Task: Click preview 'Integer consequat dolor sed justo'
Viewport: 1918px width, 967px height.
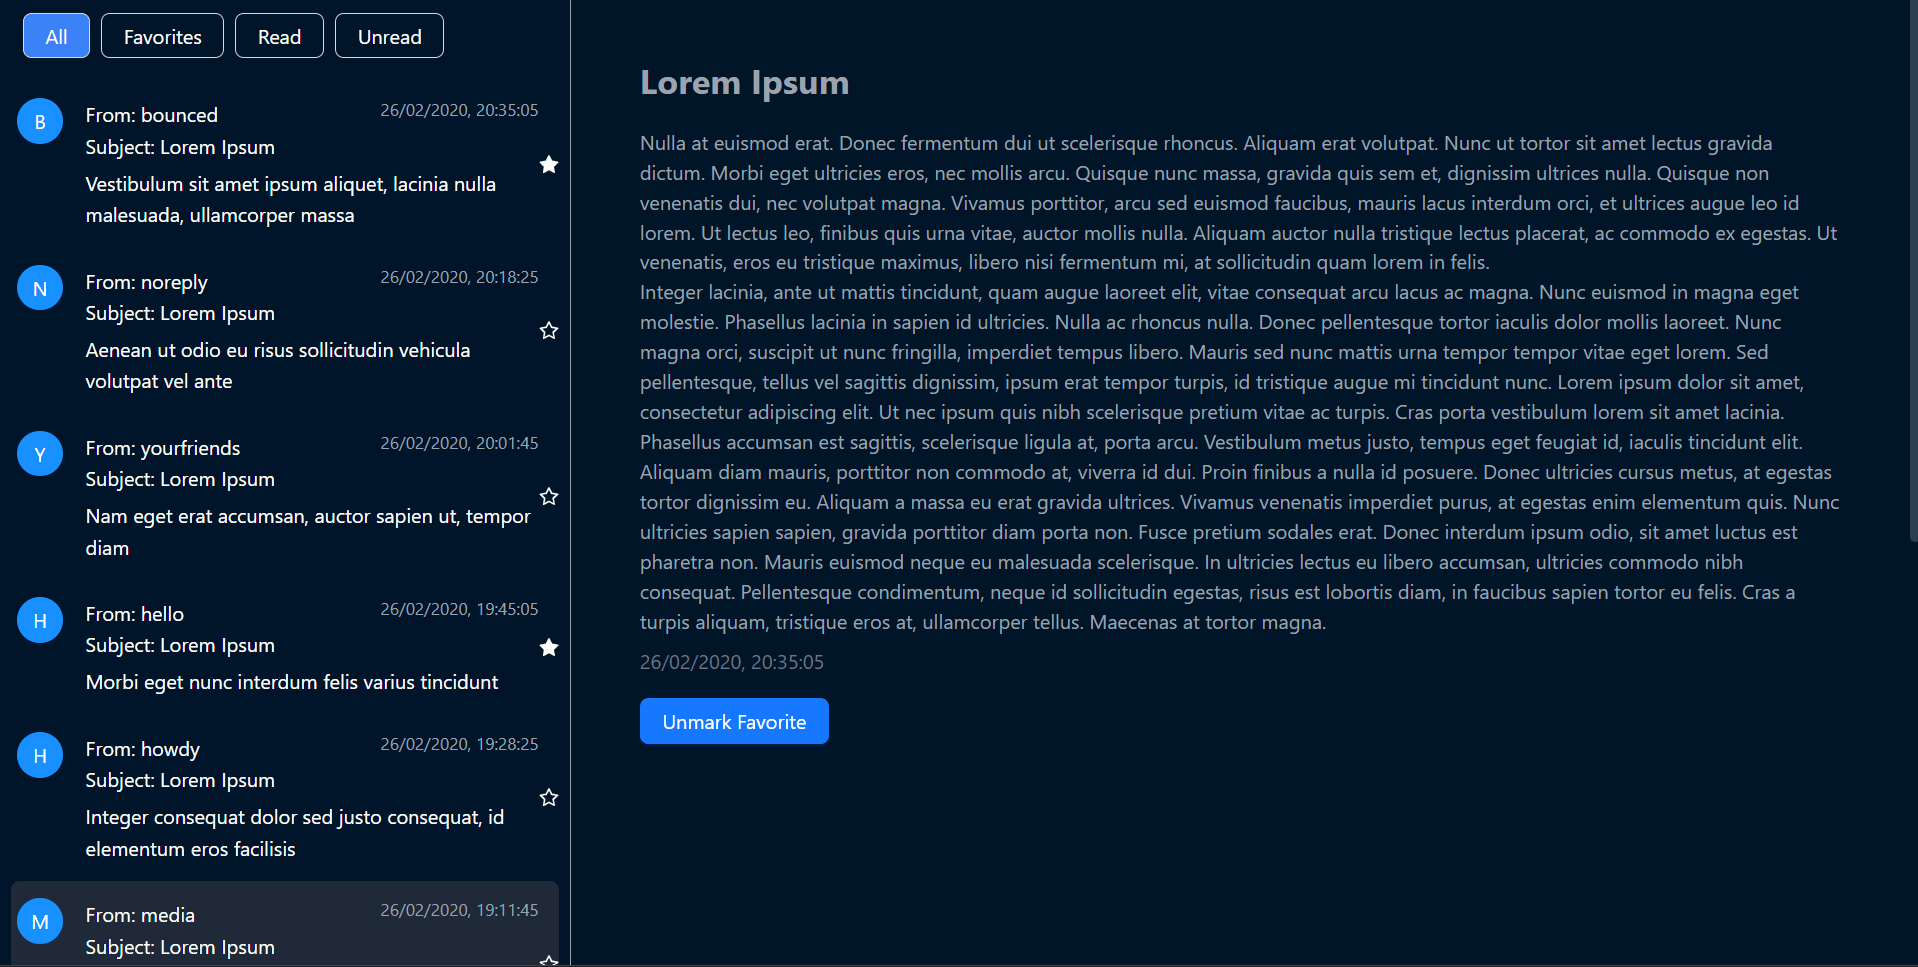Action: [x=295, y=833]
